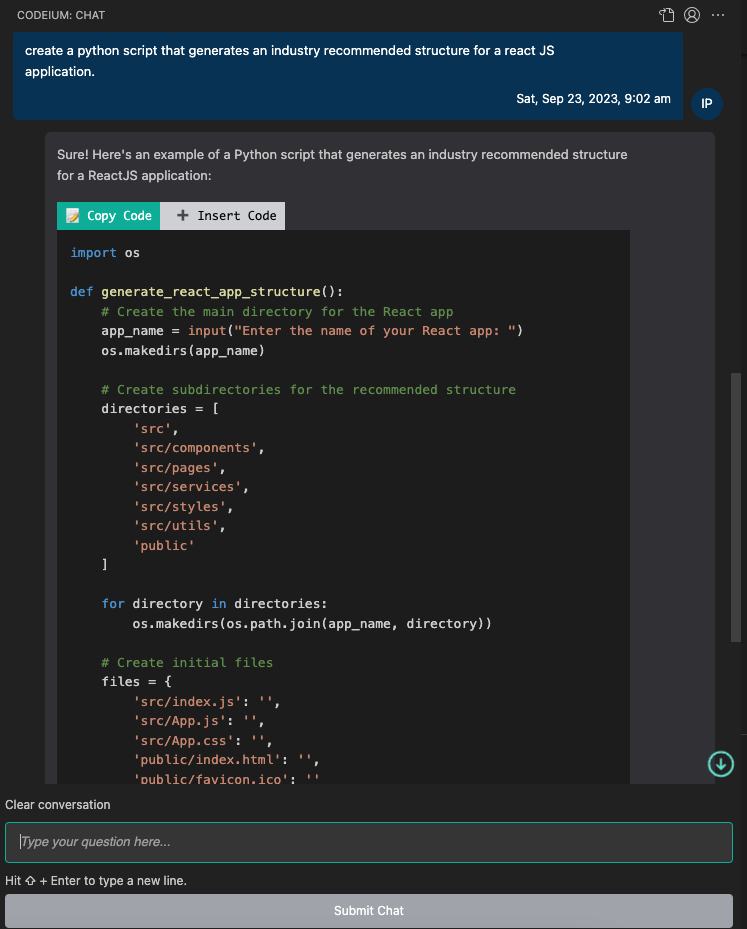Click the 'directories = [' line
747x929 pixels.
point(160,409)
